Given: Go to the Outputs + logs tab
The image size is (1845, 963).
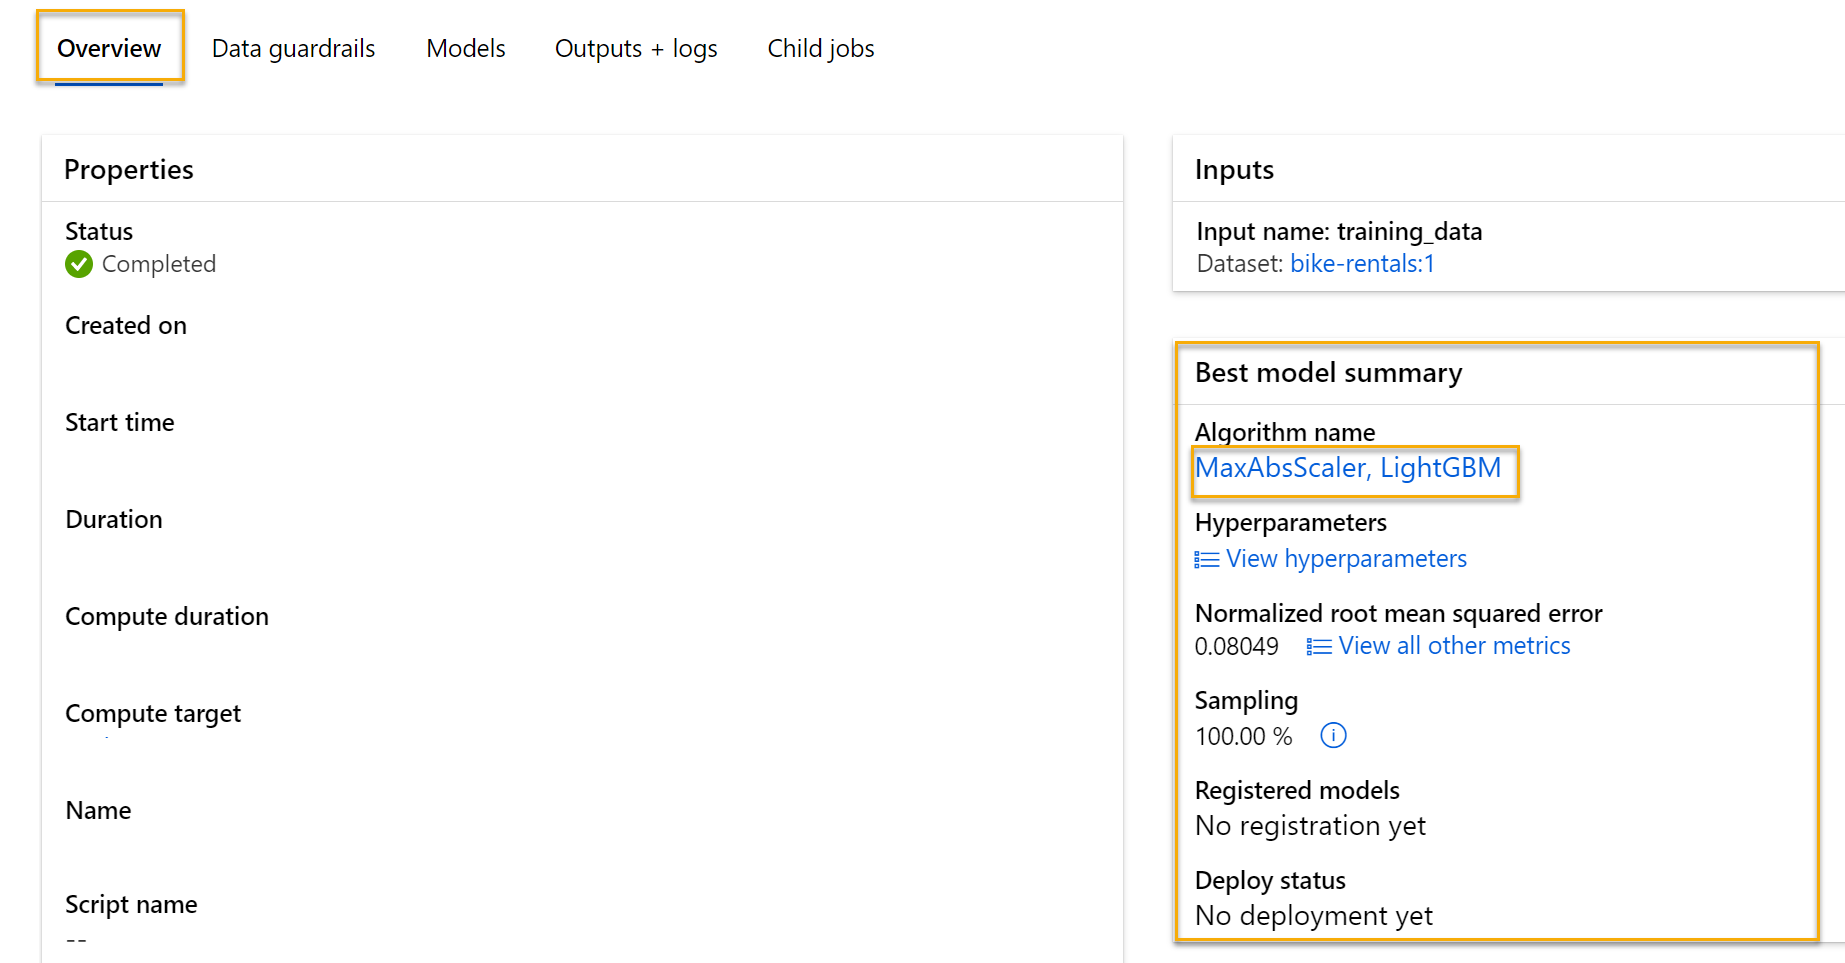Looking at the screenshot, I should (x=636, y=48).
